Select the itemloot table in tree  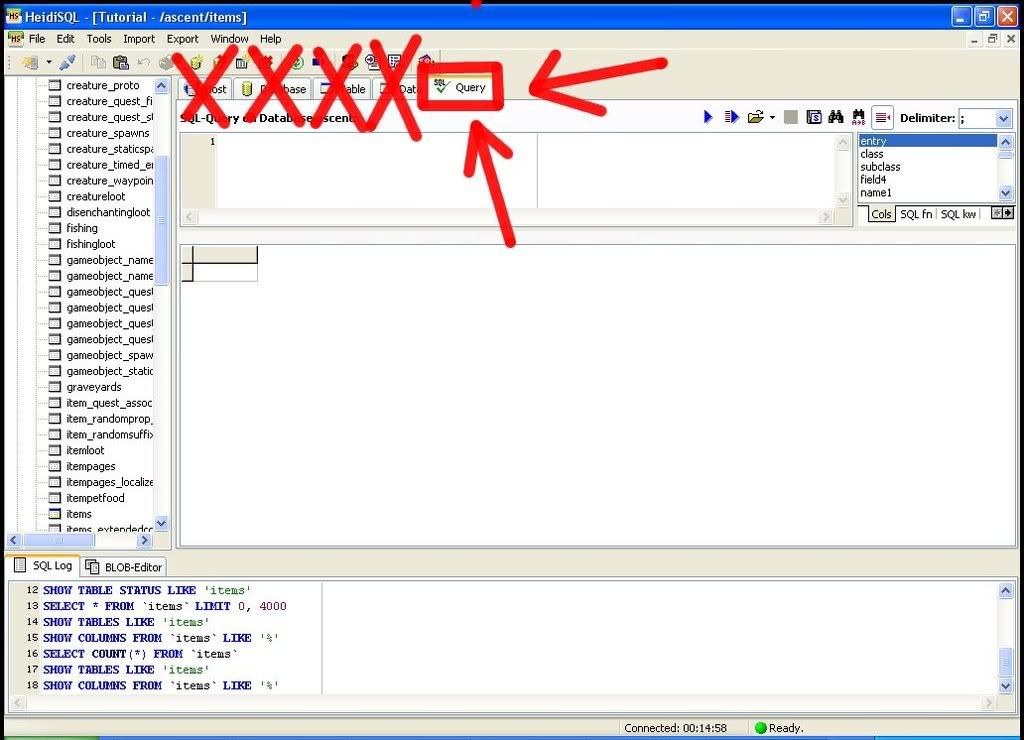pyautogui.click(x=85, y=451)
